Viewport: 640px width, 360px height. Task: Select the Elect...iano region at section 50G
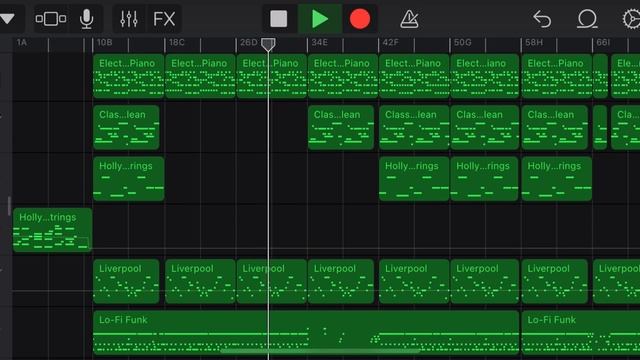tap(484, 76)
